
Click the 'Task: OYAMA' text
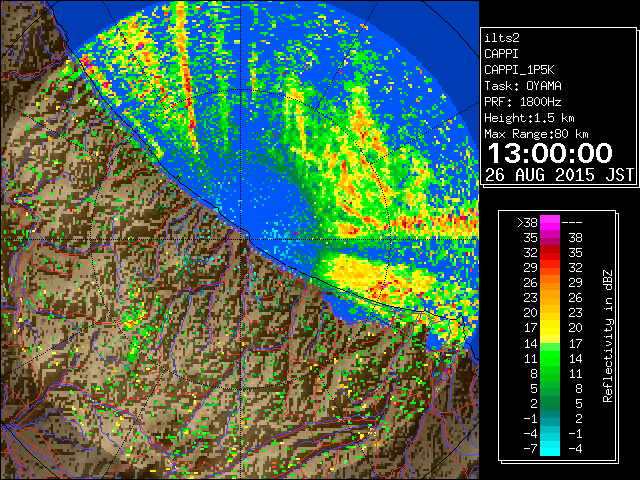point(522,86)
